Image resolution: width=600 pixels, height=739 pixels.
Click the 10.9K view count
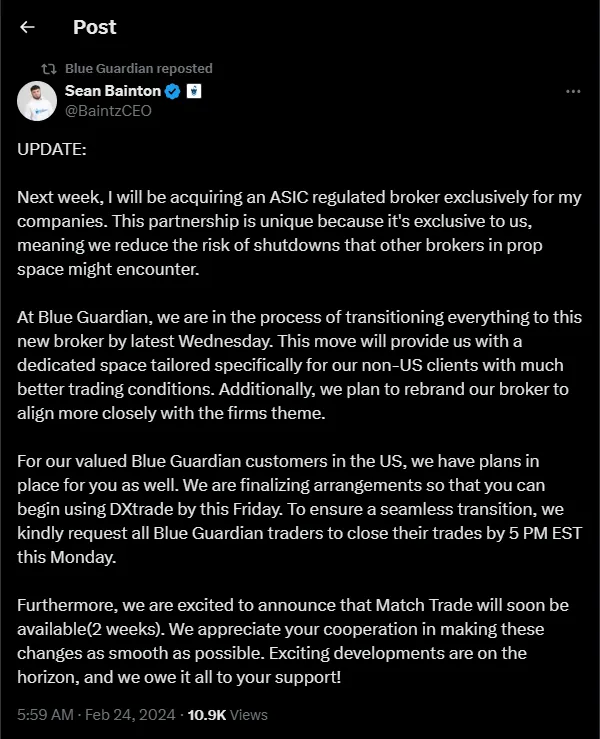click(207, 715)
